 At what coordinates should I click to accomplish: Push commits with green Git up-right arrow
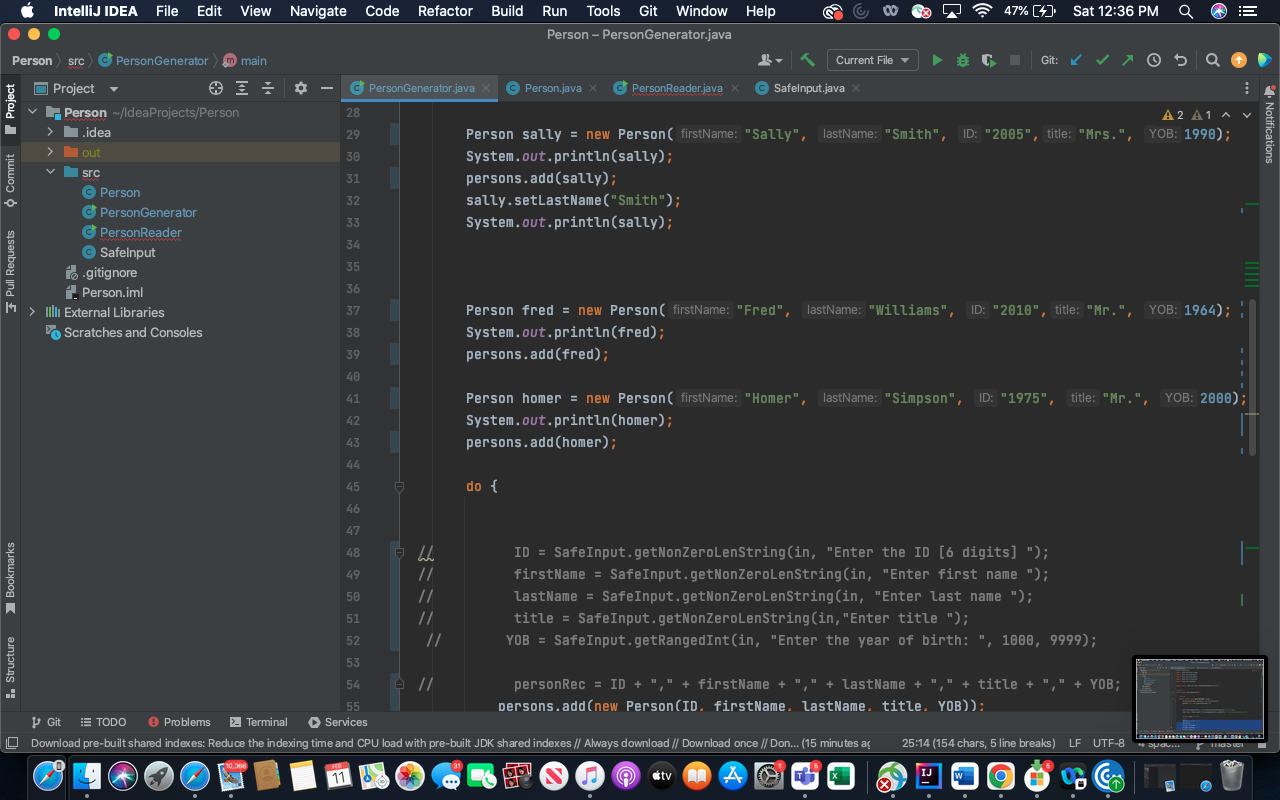tap(1128, 60)
